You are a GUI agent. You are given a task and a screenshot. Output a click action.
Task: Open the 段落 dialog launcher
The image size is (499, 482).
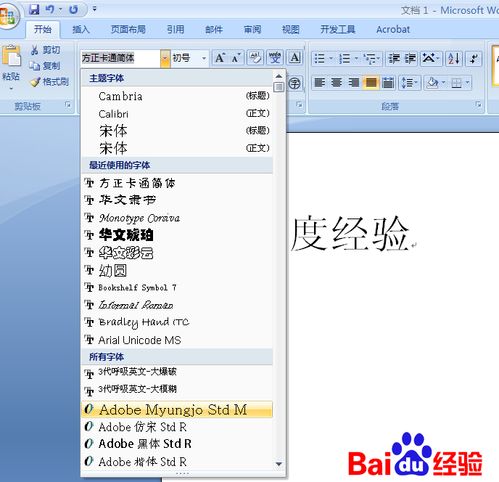pos(478,105)
